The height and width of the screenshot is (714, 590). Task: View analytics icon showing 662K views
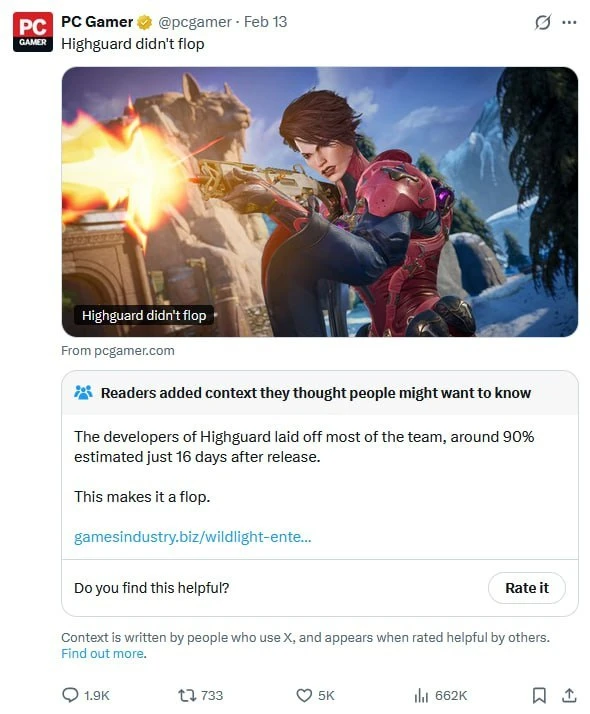point(421,695)
